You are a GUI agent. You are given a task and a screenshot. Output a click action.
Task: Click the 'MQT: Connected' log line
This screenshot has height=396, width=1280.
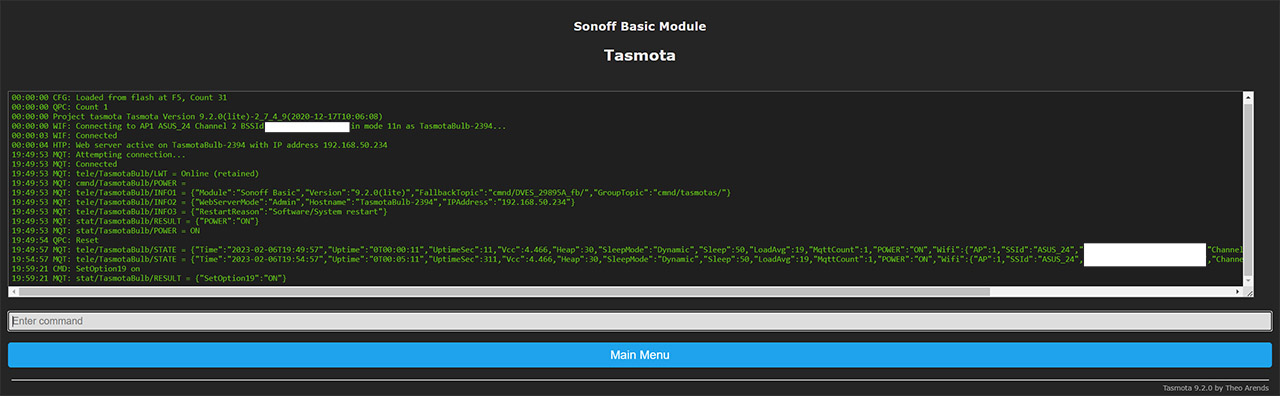pyautogui.click(x=64, y=164)
